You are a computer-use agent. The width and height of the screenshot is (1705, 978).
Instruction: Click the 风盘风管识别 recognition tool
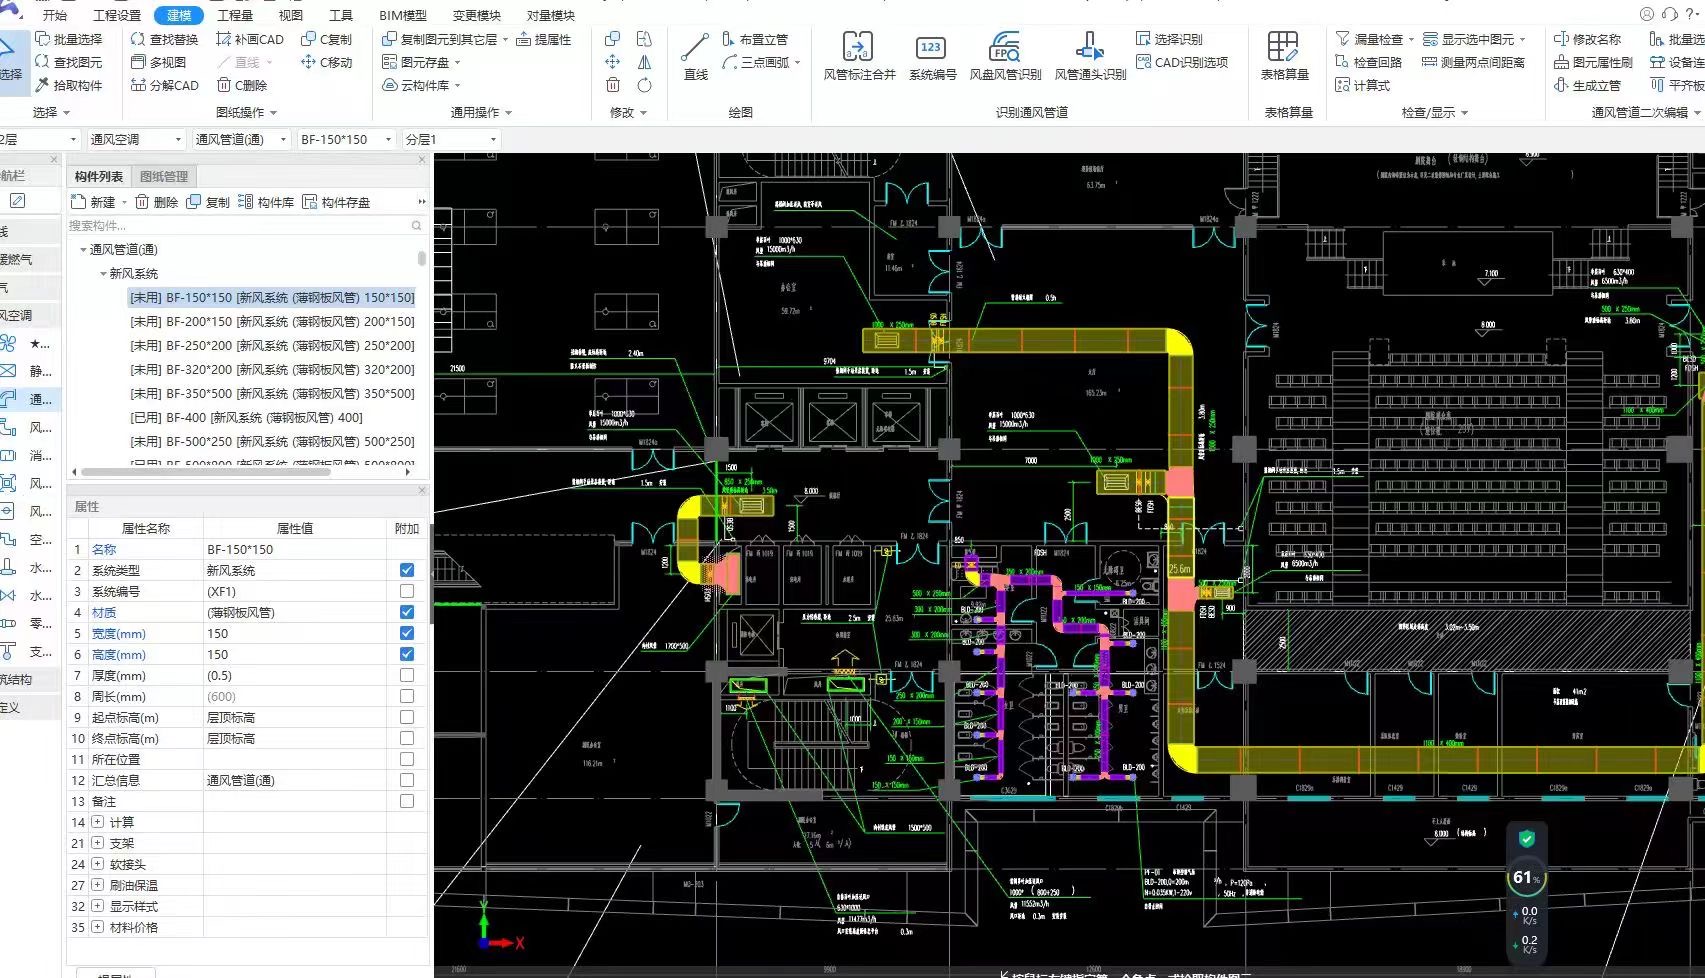(x=1005, y=57)
